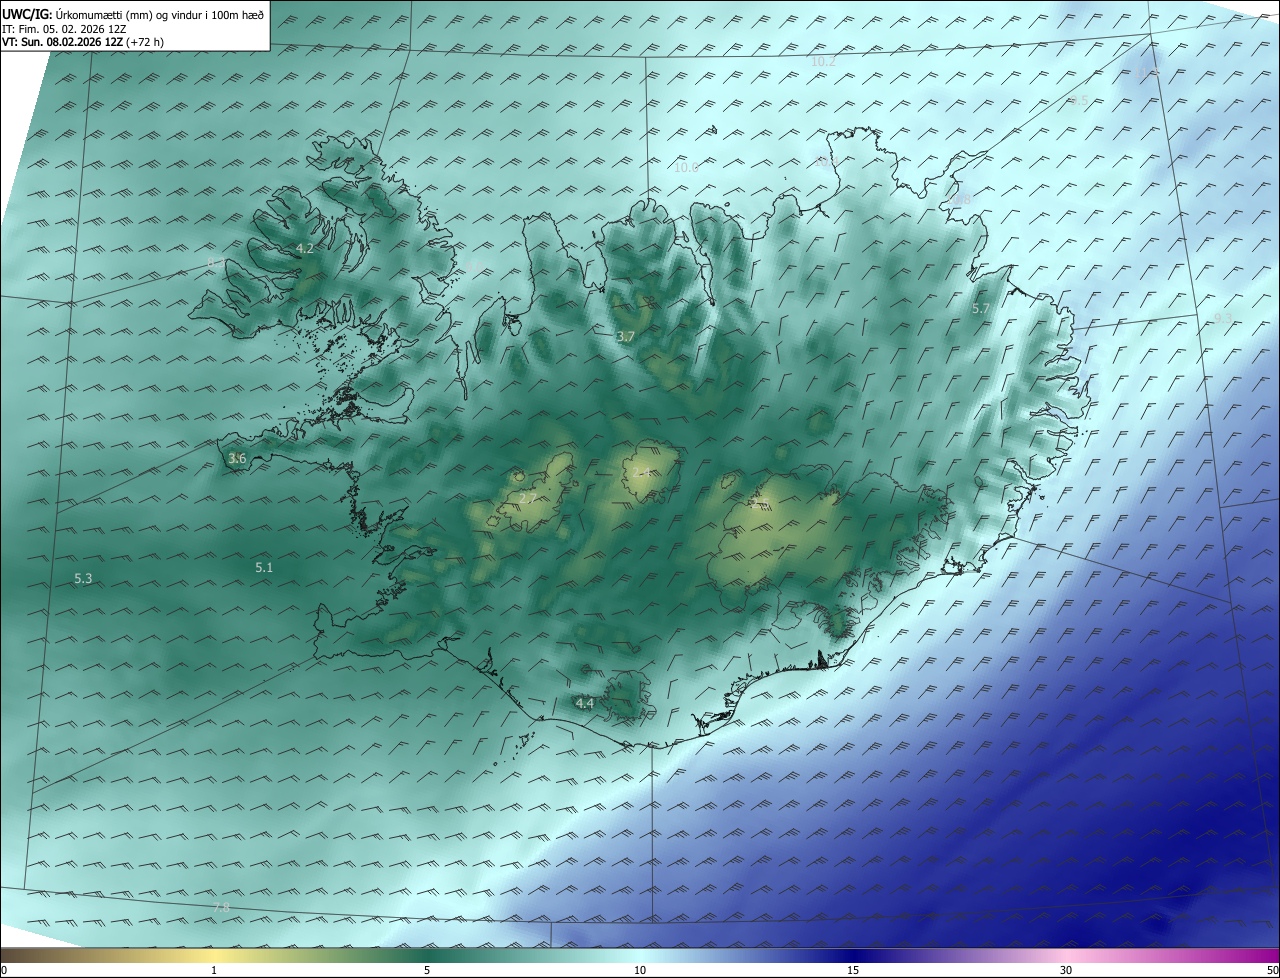Click the 1 tick on the color scale
1280x978 pixels.
click(215, 970)
